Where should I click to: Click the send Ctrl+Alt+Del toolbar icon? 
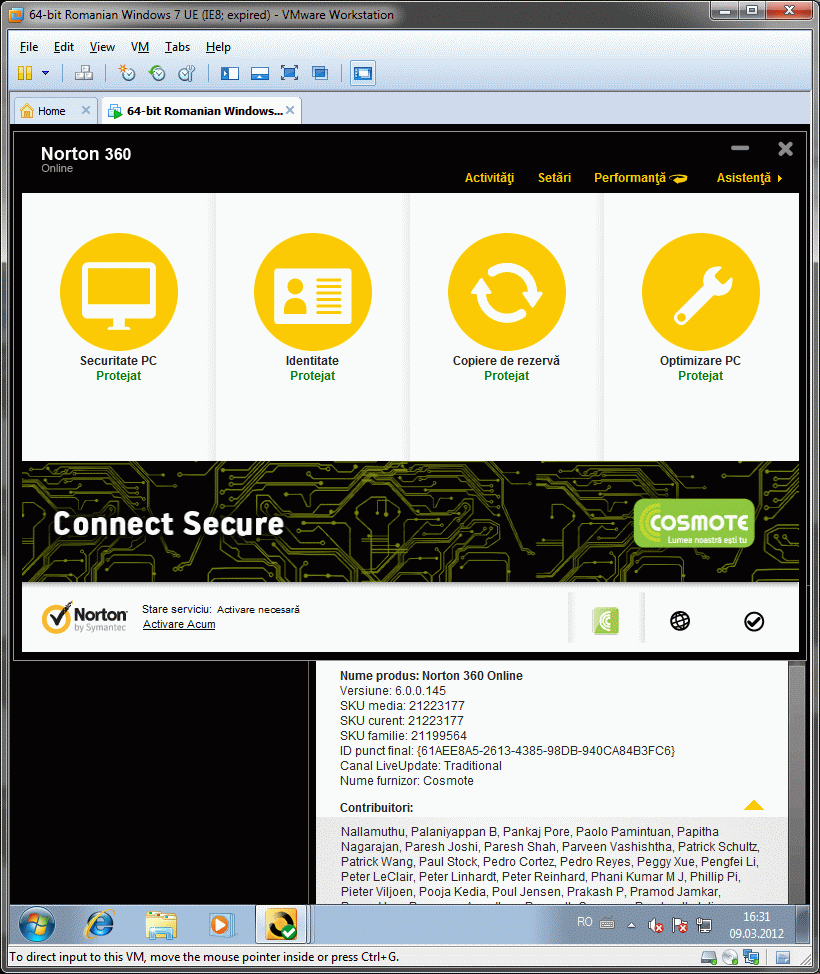pos(84,73)
